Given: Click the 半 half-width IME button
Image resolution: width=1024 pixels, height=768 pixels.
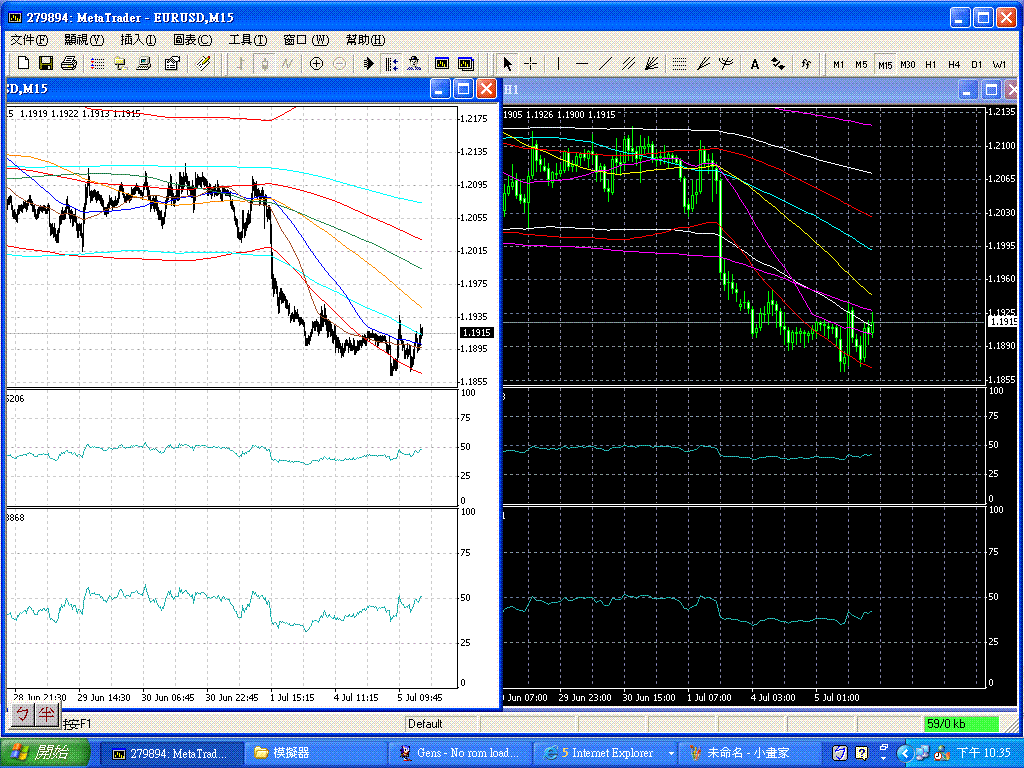Looking at the screenshot, I should coord(45,714).
